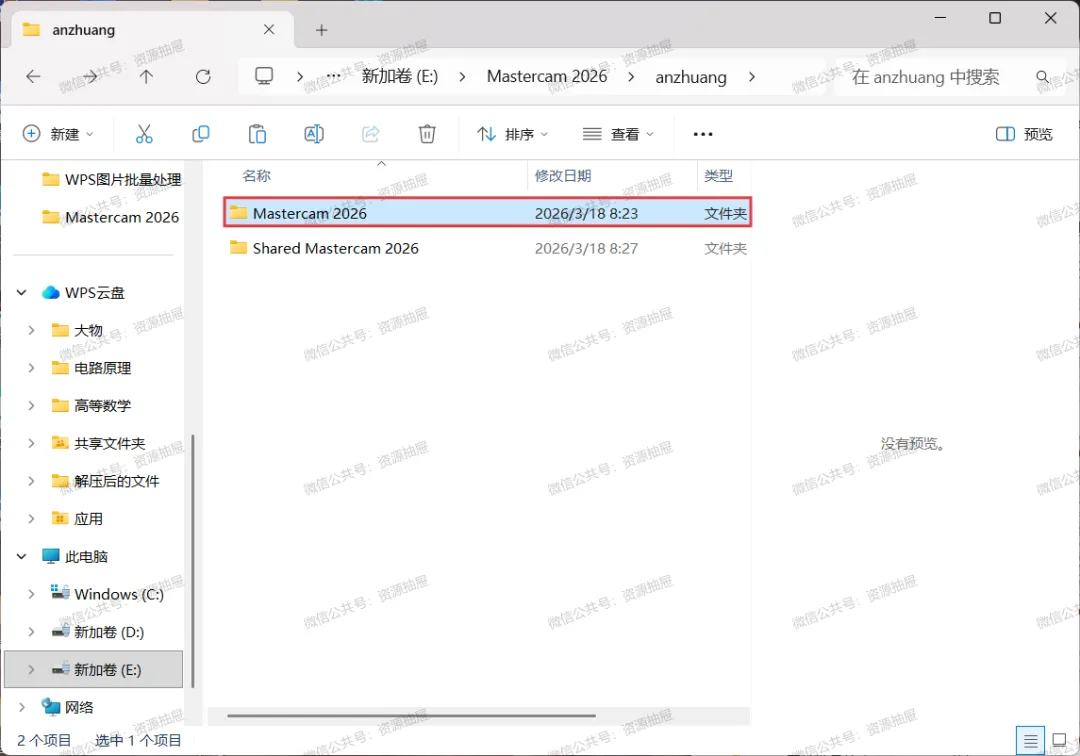Click the 2026/3/18 8:27 date cell

pyautogui.click(x=586, y=249)
